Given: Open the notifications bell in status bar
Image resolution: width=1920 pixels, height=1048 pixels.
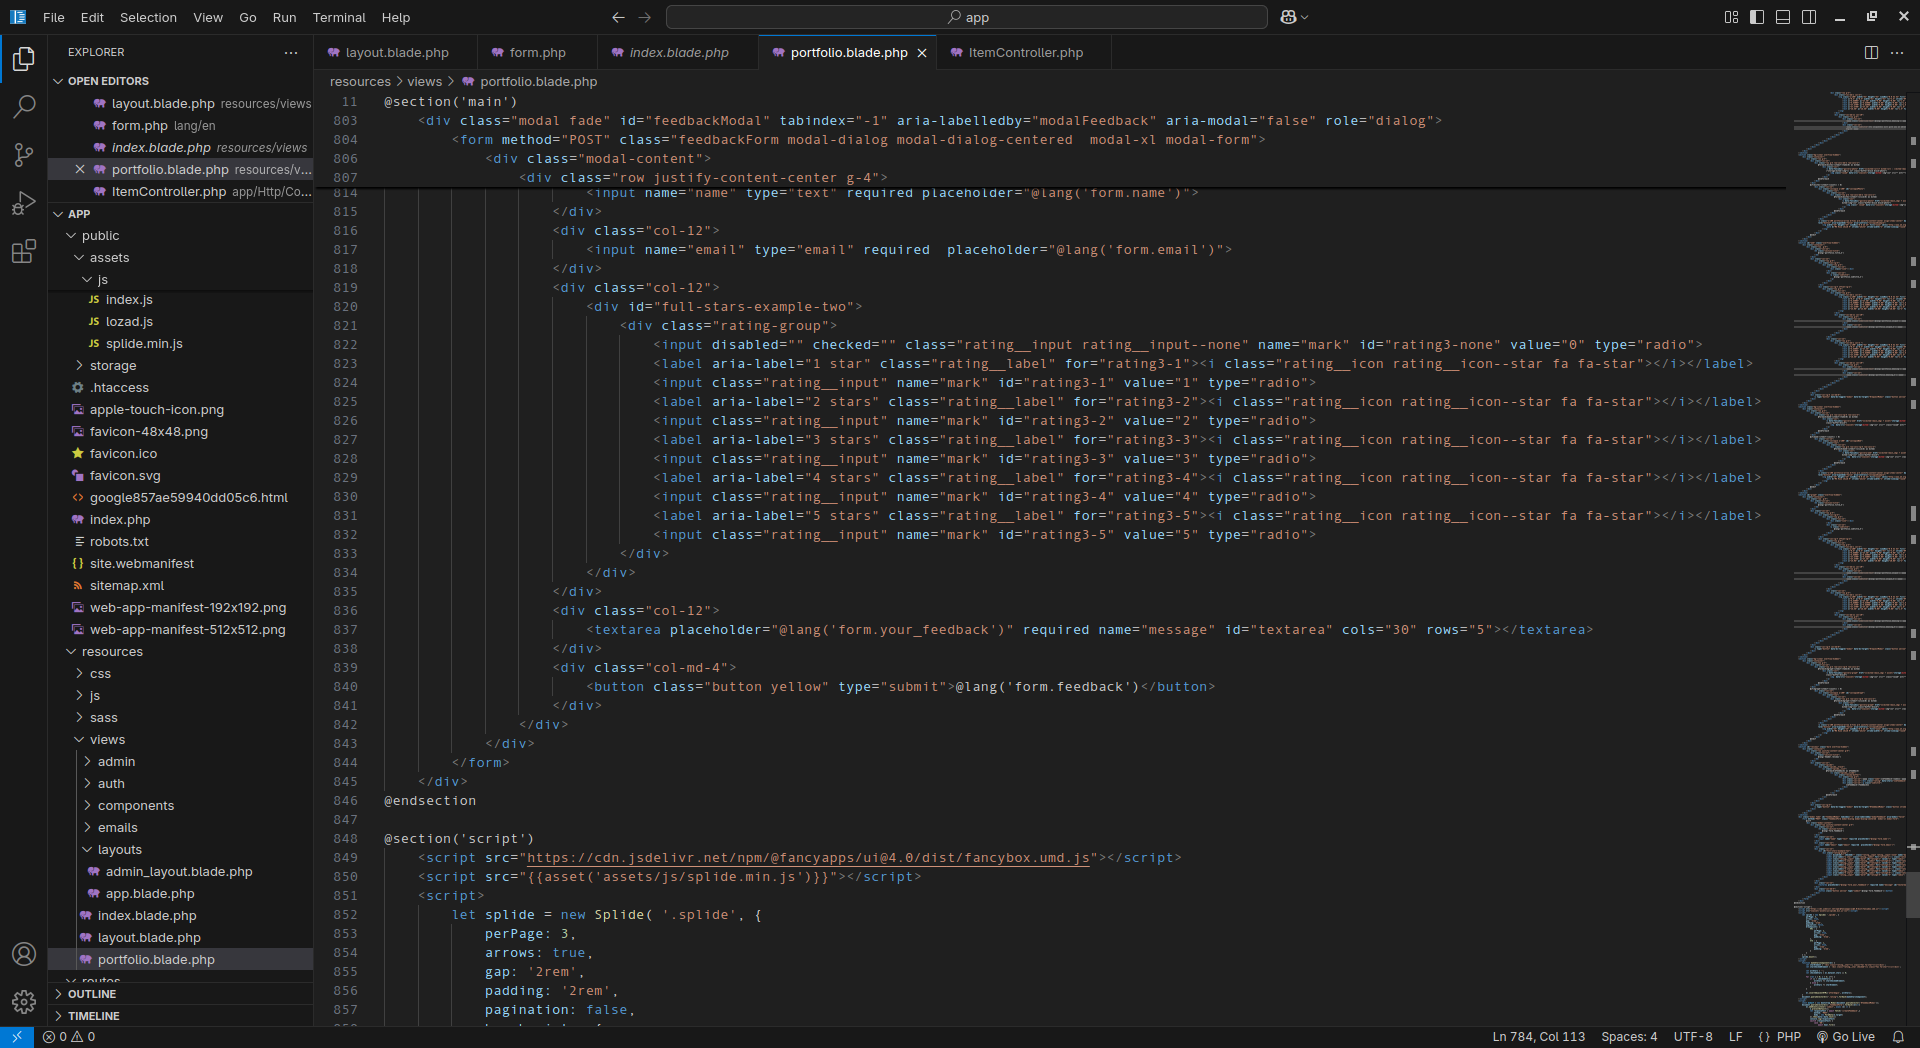Looking at the screenshot, I should (1898, 1037).
